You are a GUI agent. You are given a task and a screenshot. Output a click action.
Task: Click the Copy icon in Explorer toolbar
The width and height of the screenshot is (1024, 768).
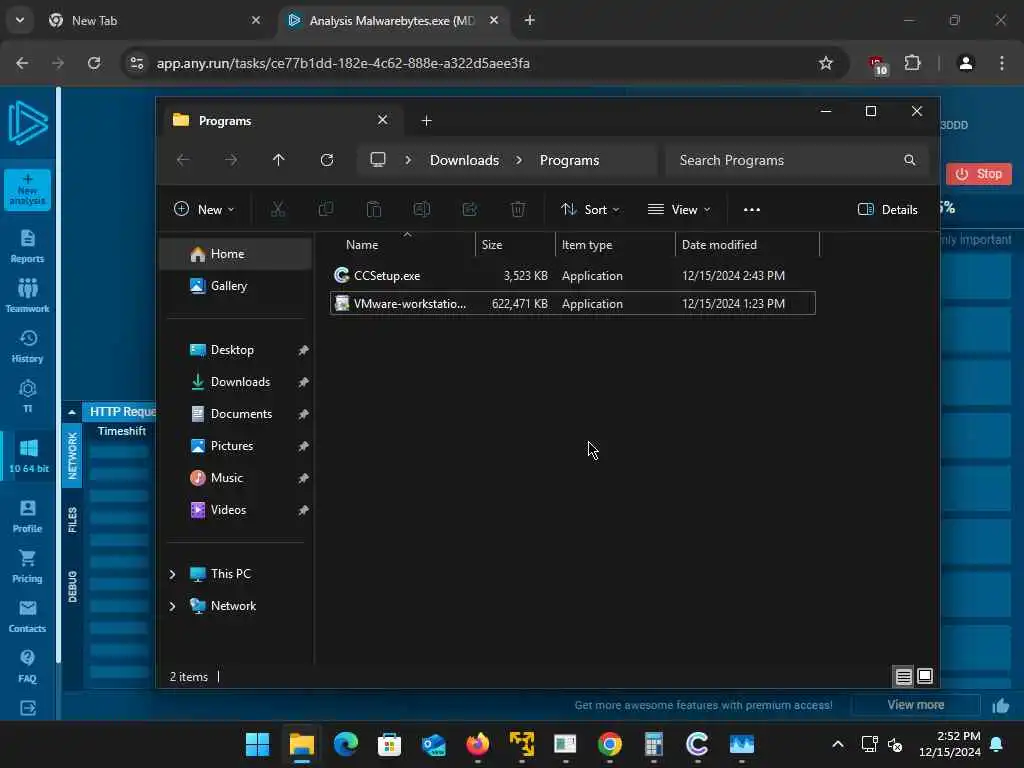[x=325, y=210]
